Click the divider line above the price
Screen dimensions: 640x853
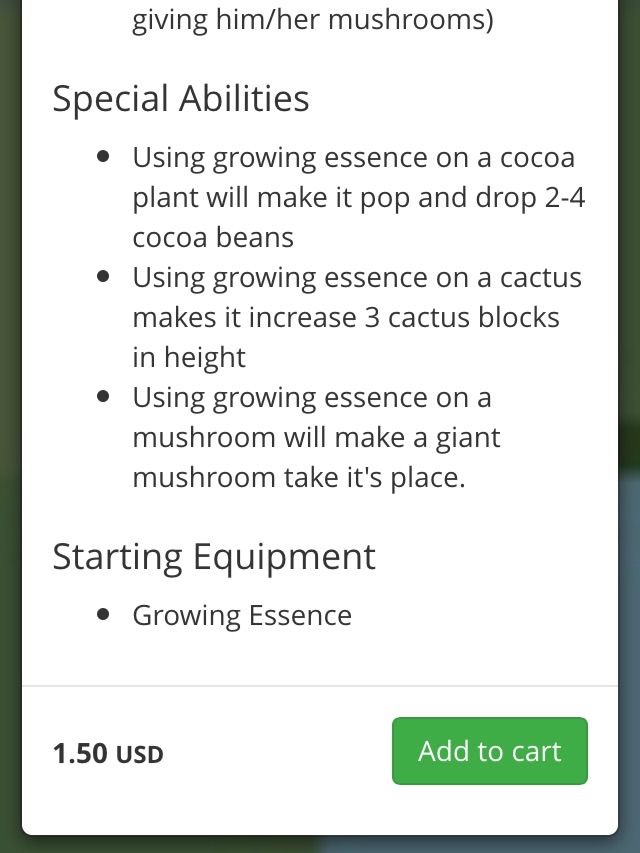point(320,686)
